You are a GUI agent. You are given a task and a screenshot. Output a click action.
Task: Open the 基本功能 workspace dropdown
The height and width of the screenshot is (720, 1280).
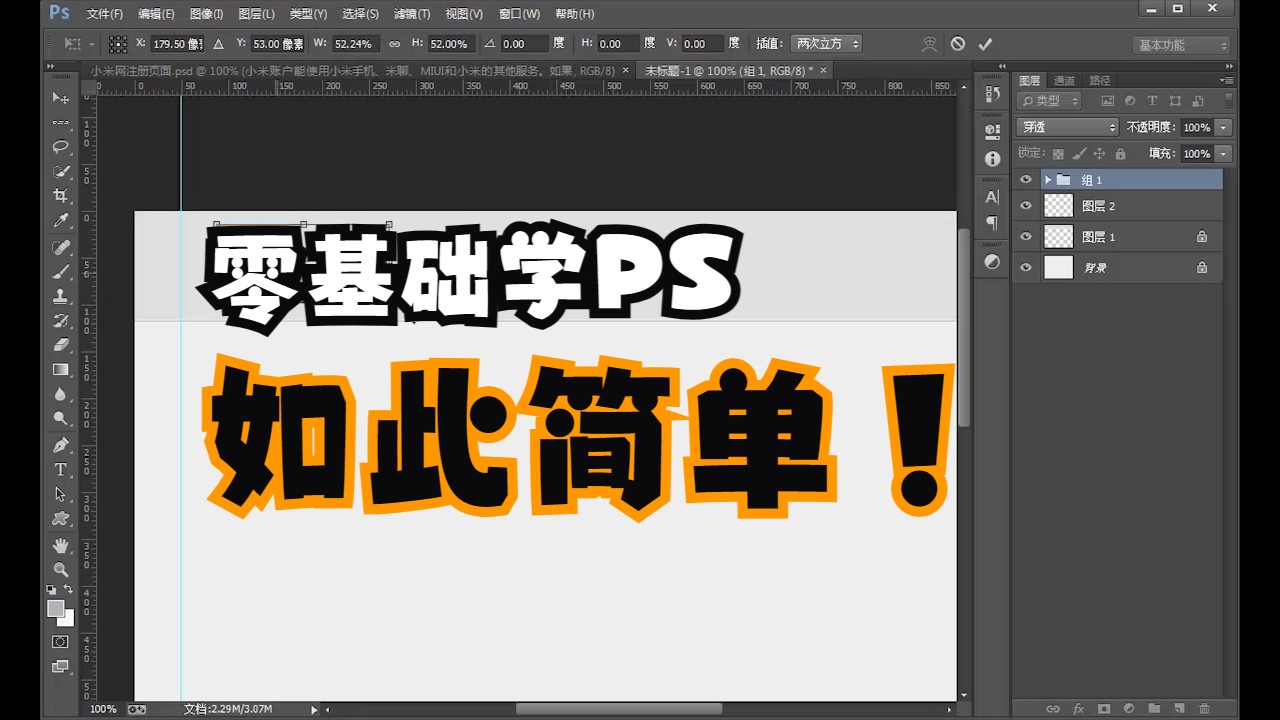1181,45
